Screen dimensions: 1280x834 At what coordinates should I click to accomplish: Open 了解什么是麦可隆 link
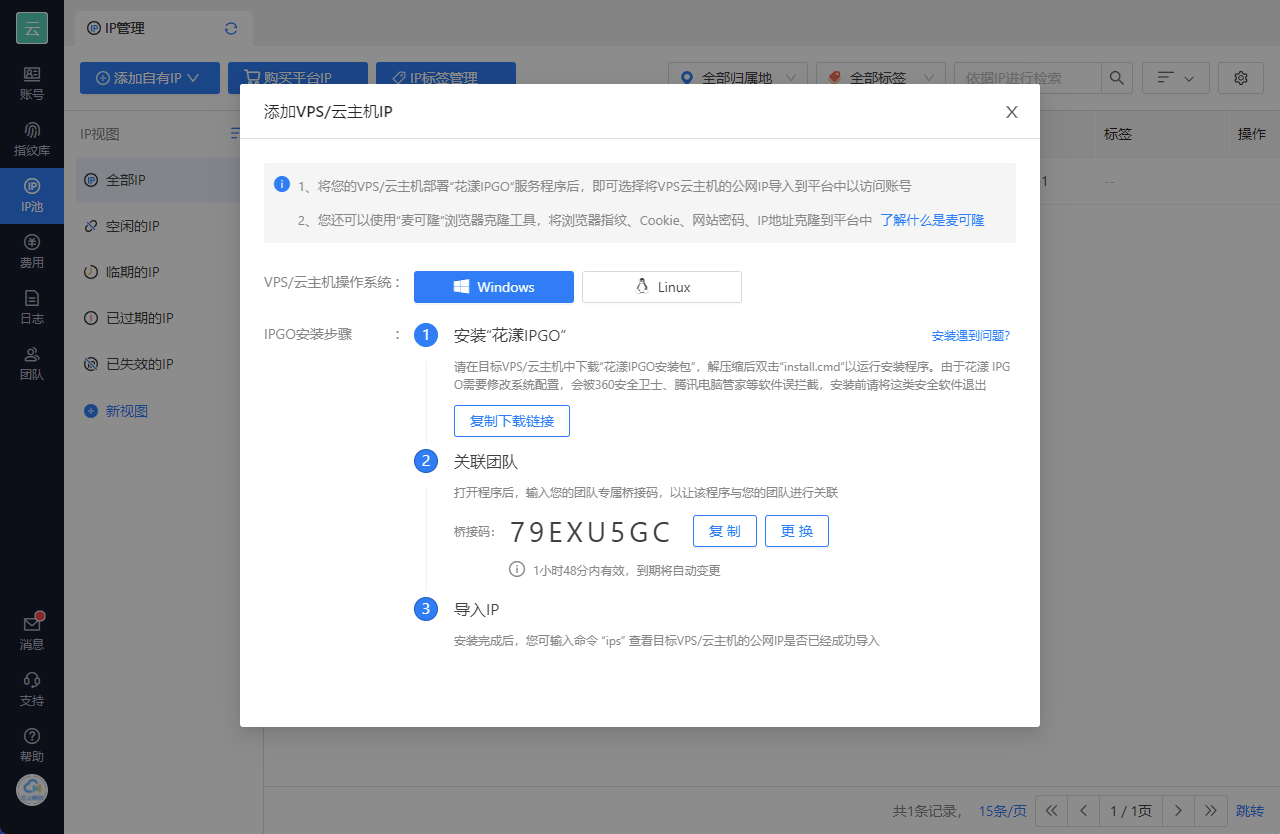click(932, 220)
